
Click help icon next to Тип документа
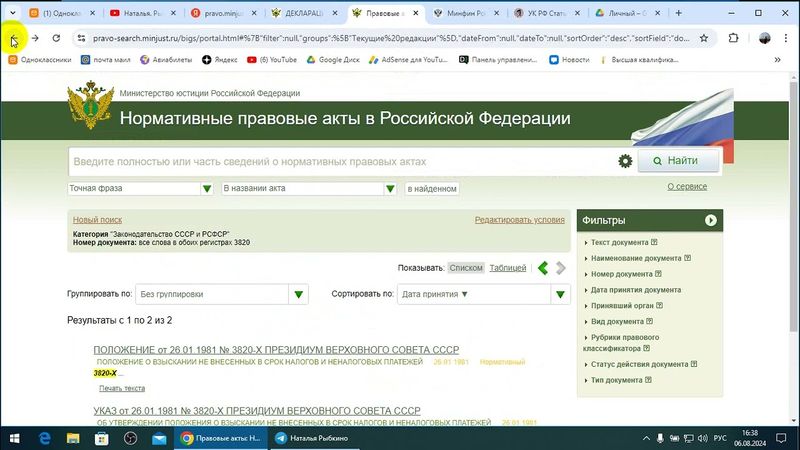648,380
